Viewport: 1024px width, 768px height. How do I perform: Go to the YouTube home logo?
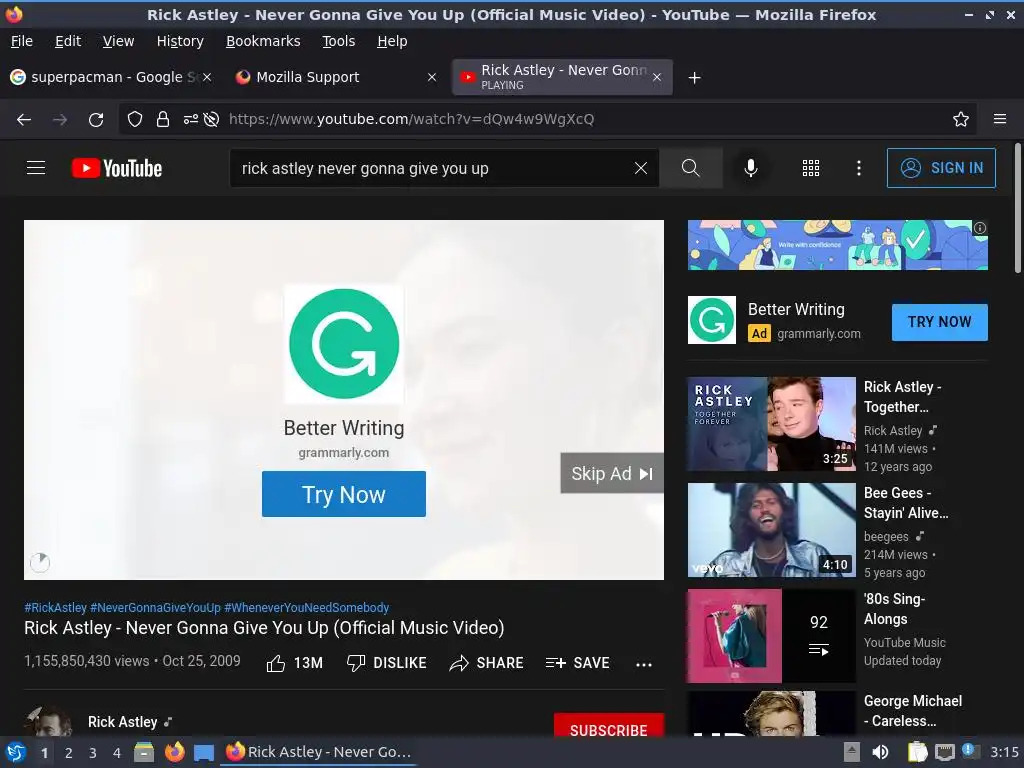[x=117, y=168]
